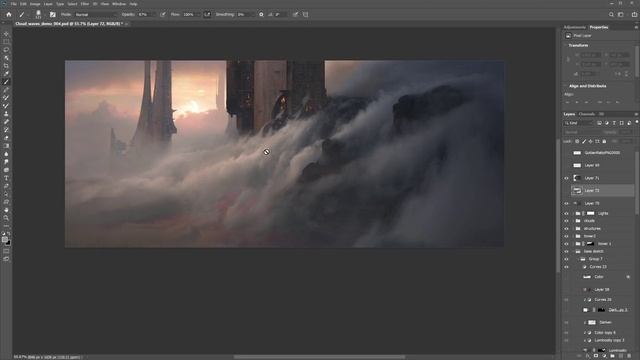Click the foreground color swatch

[x=5, y=240]
